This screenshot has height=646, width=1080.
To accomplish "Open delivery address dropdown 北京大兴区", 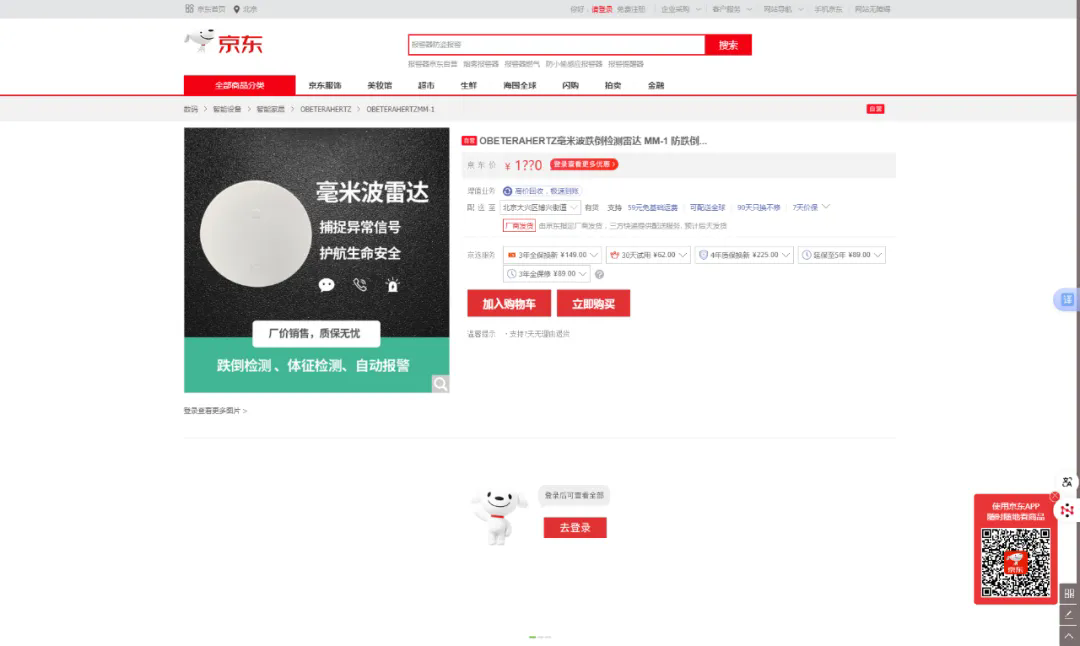I will [x=540, y=208].
